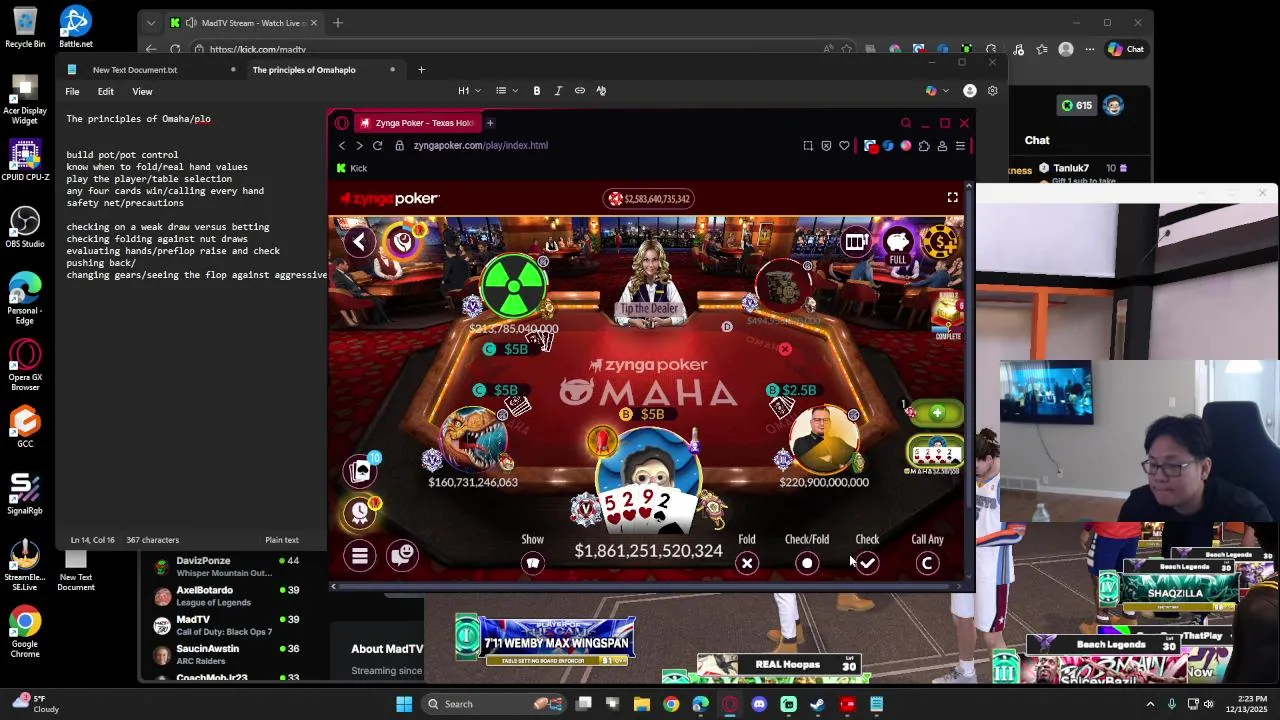Click the 615 Kick points button
Screen dimensions: 1280x720
[1077, 105]
